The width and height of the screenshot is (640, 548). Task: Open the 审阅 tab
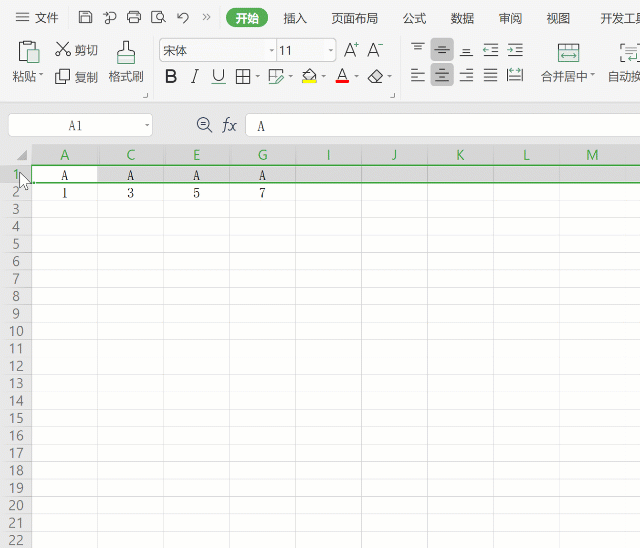[x=510, y=18]
